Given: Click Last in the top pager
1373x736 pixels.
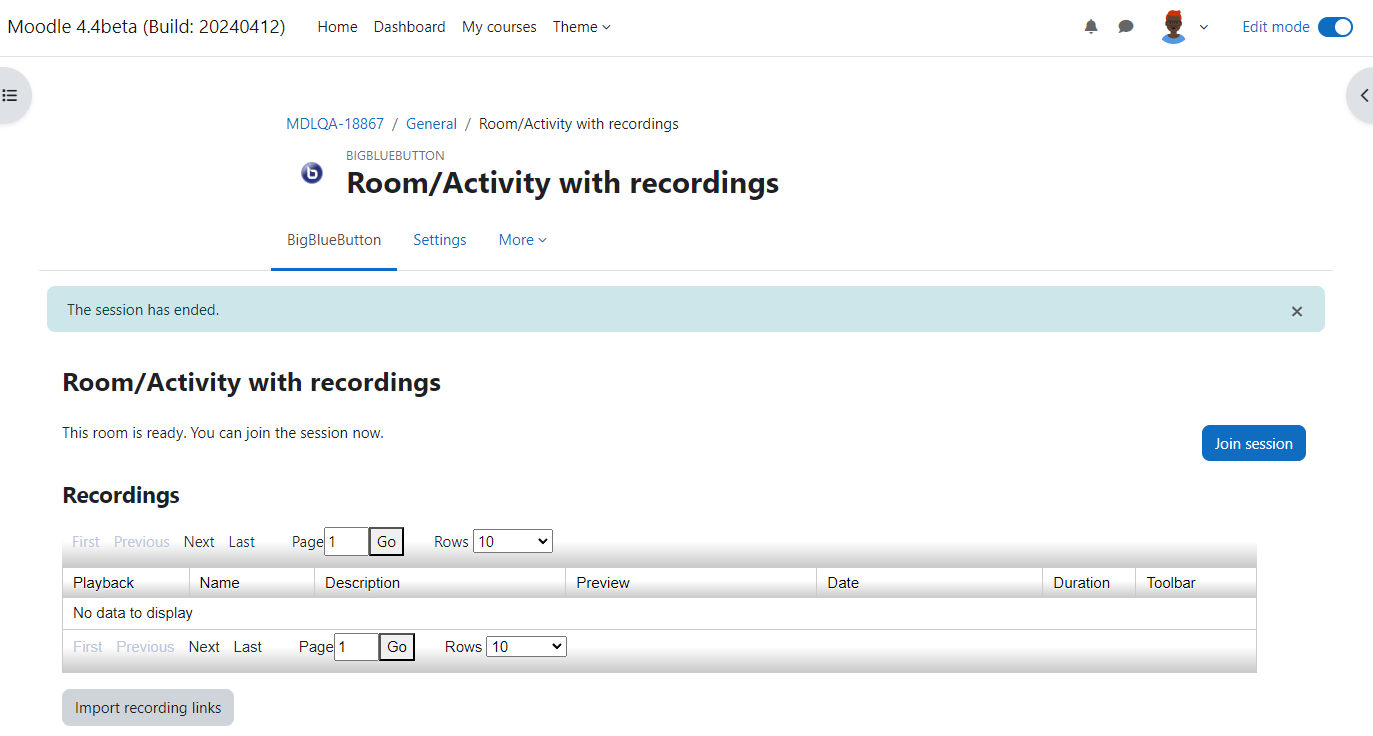Looking at the screenshot, I should [242, 542].
